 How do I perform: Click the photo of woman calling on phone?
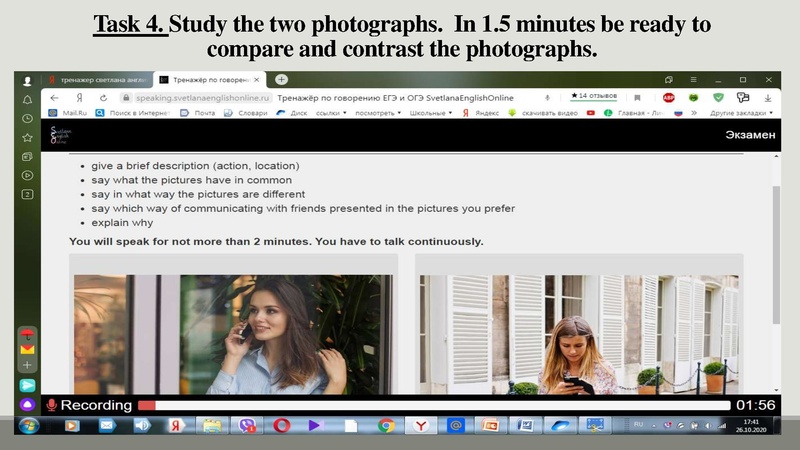coord(233,334)
